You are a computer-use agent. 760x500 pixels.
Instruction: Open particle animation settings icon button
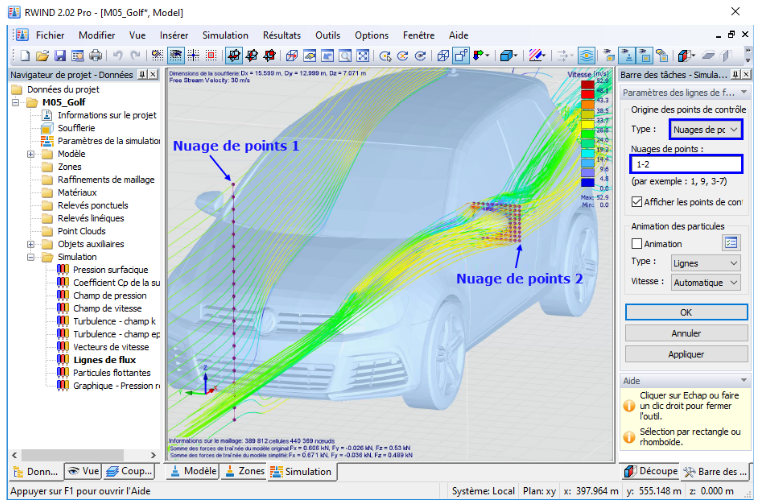[731, 243]
